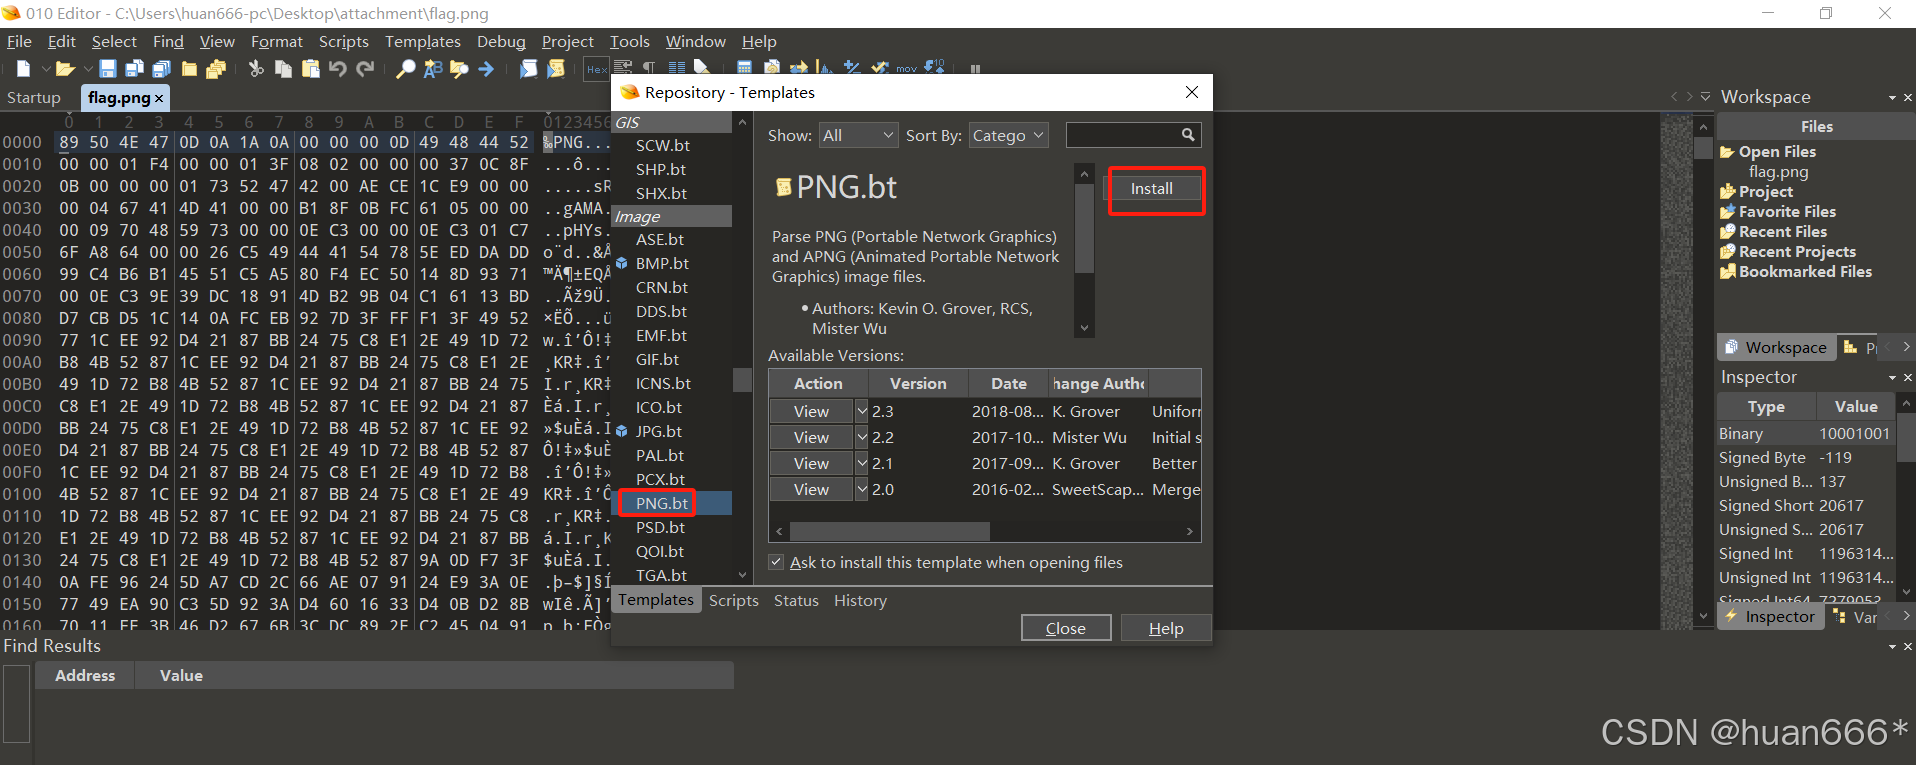Open the Workspace panel options arrow
1916x765 pixels.
[x=1892, y=97]
